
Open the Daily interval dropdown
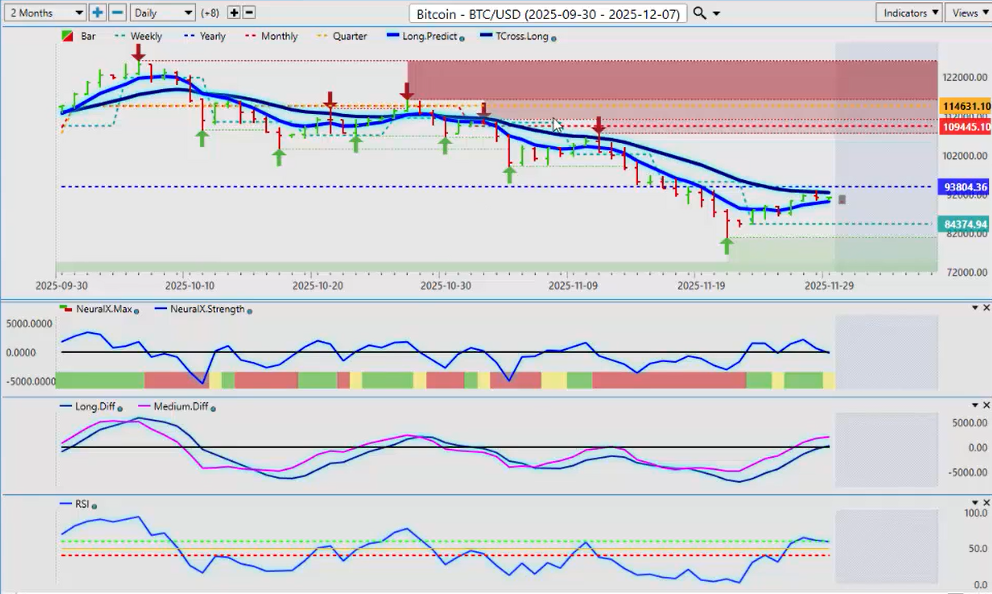(x=162, y=13)
